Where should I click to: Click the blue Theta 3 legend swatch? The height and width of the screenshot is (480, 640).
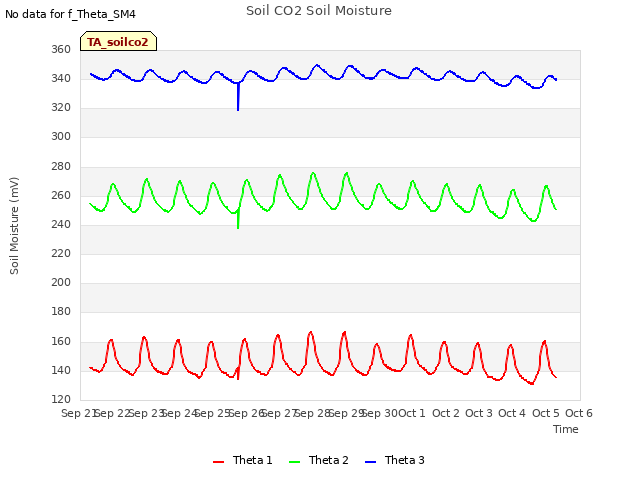point(371,462)
